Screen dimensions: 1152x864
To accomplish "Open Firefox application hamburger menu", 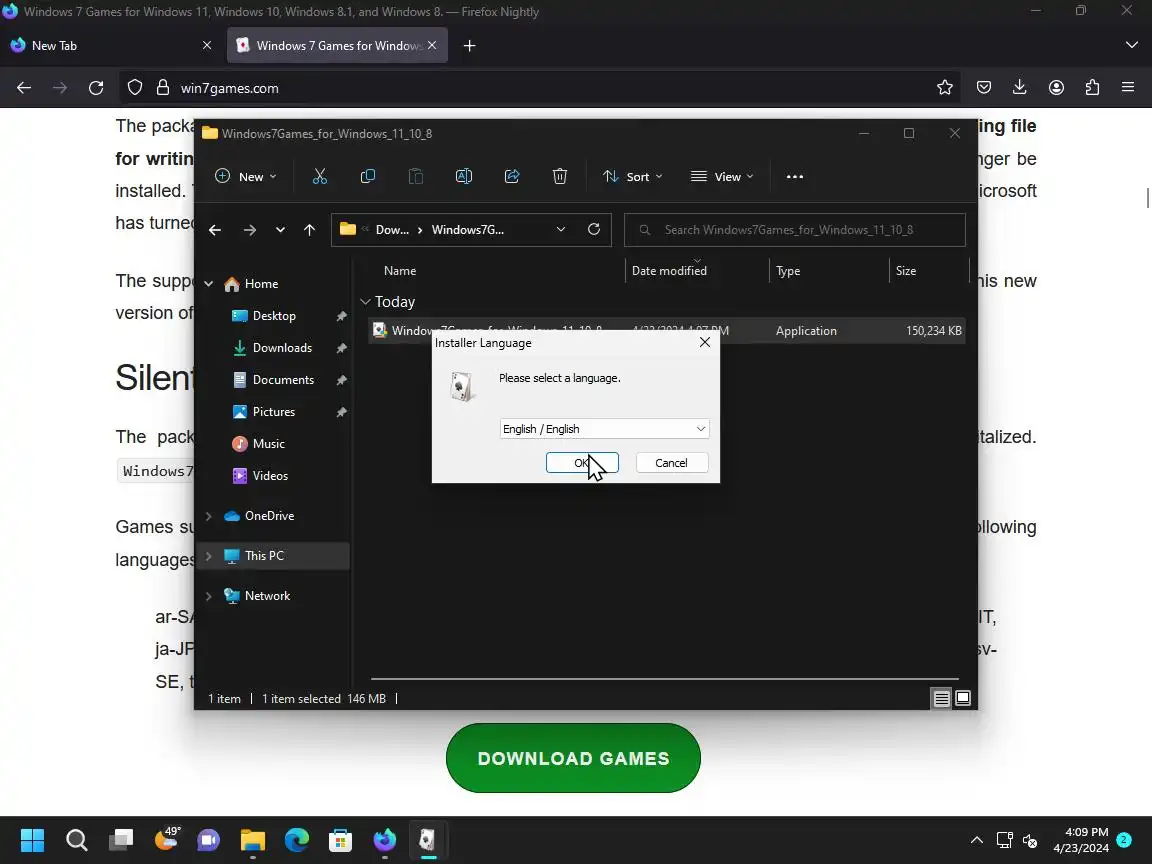I will [x=1128, y=87].
